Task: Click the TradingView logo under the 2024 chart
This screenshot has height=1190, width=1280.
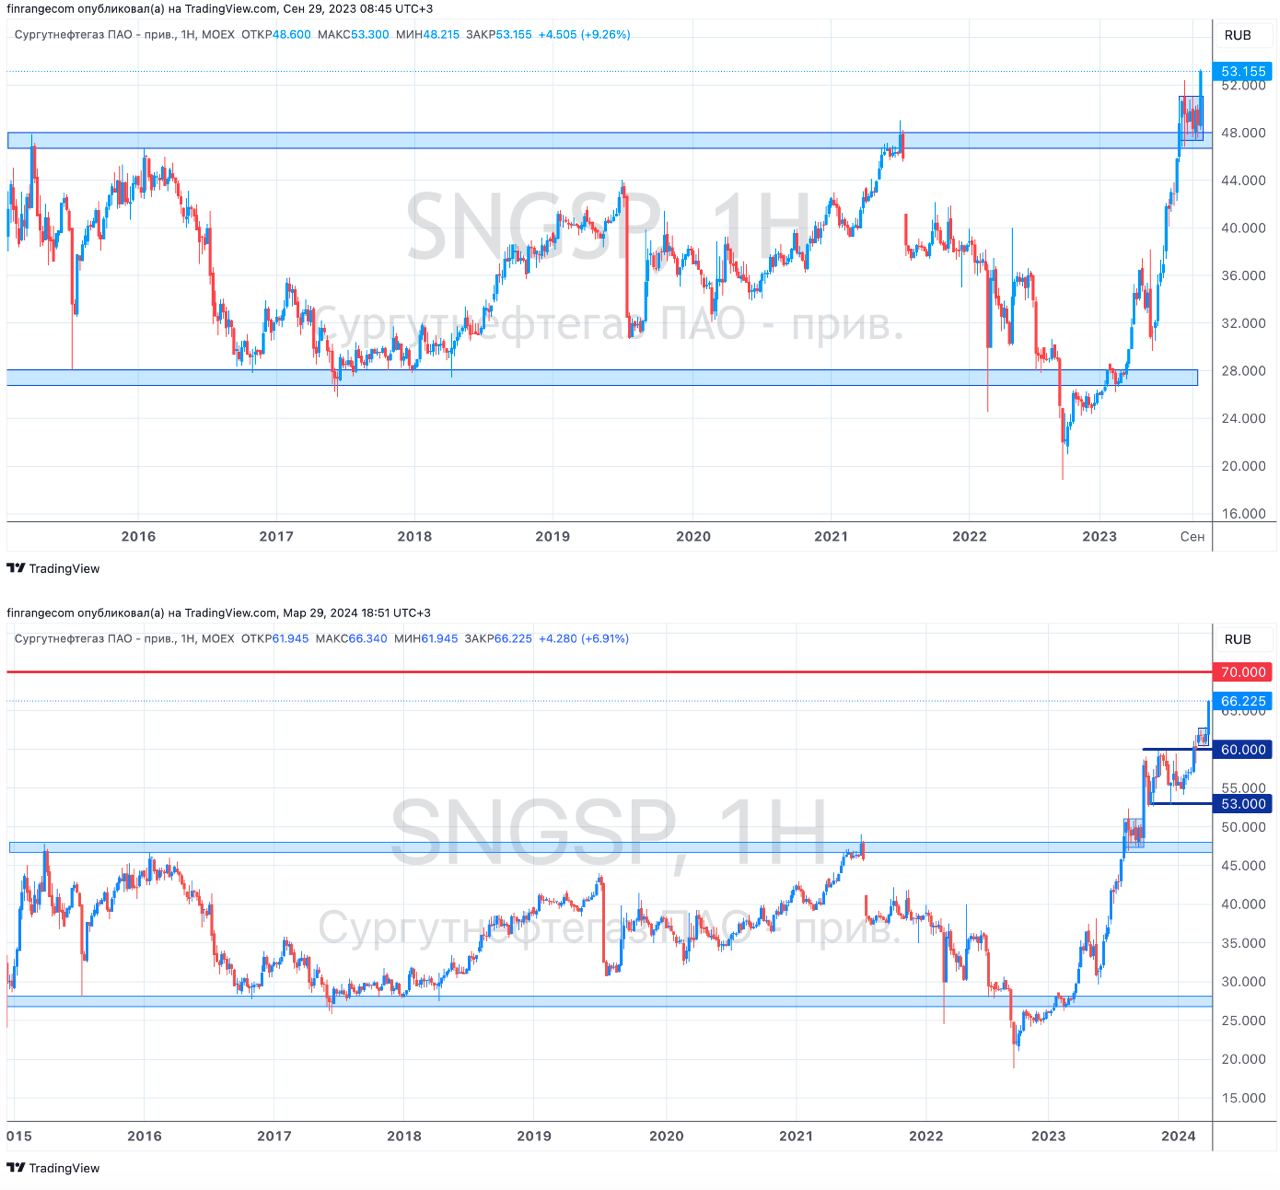Action: click(x=53, y=1167)
